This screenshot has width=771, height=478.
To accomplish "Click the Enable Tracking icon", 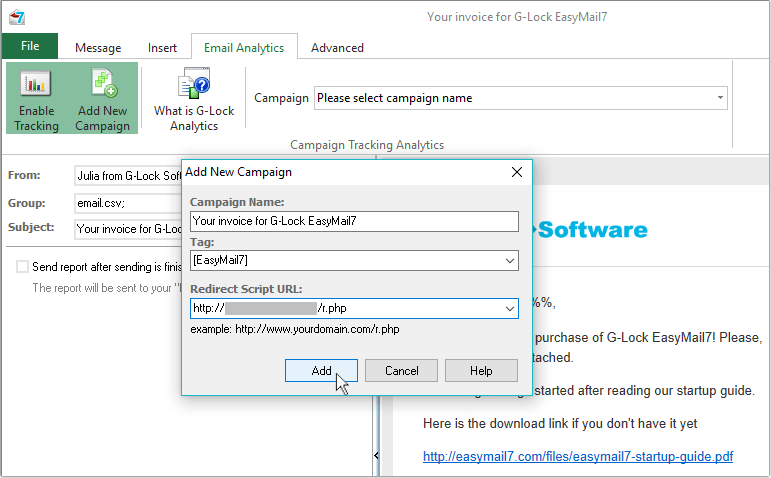I will pyautogui.click(x=36, y=98).
